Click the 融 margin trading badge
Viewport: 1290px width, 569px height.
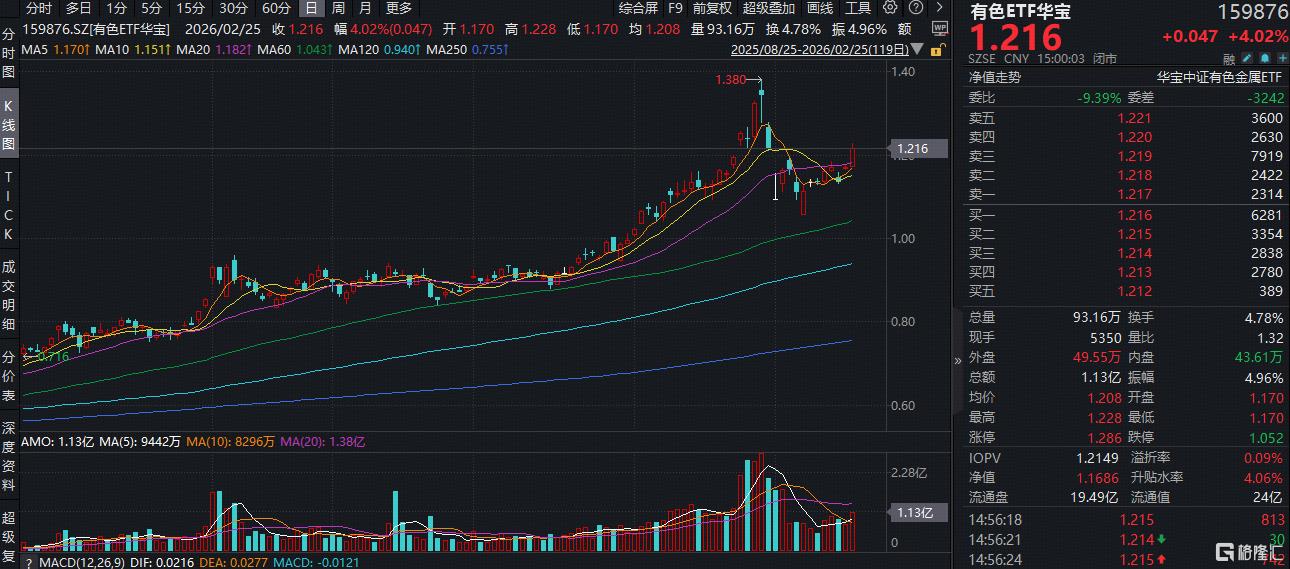[x=1229, y=59]
